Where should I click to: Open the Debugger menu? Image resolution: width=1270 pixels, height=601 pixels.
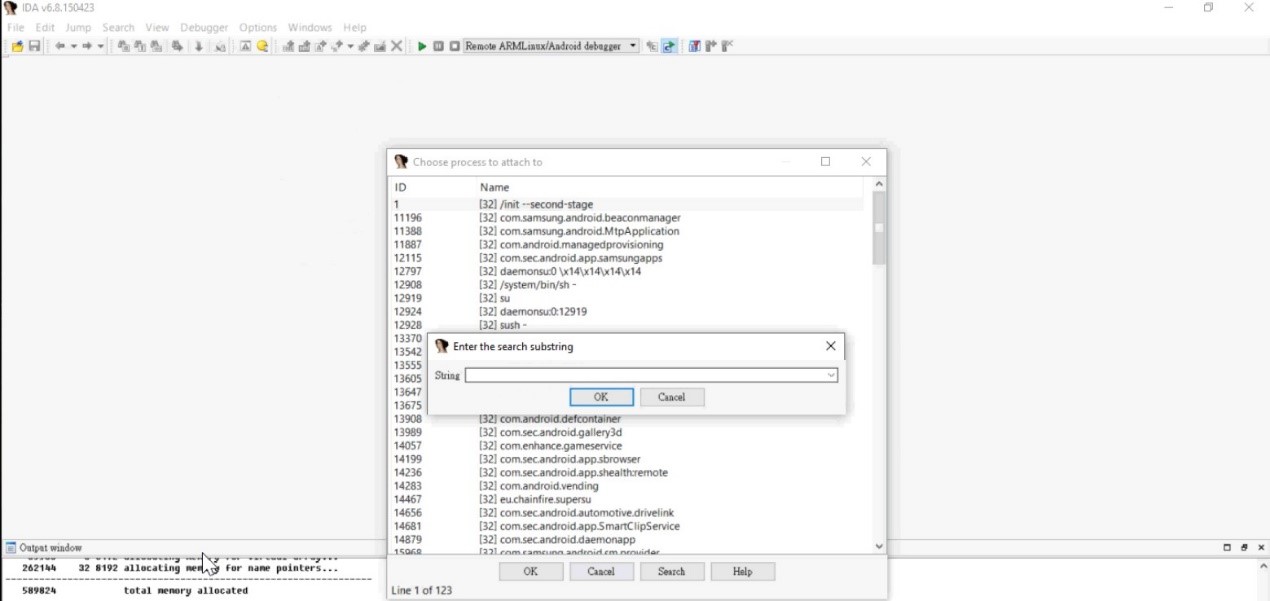tap(204, 27)
